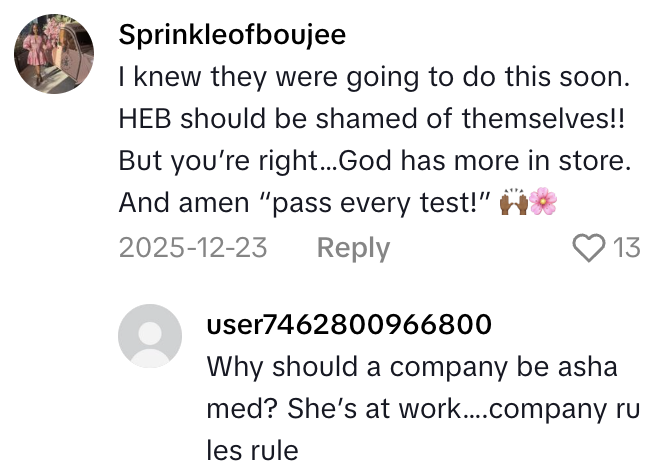Click the 13 likes count
This screenshot has width=670, height=474.
pos(626,247)
